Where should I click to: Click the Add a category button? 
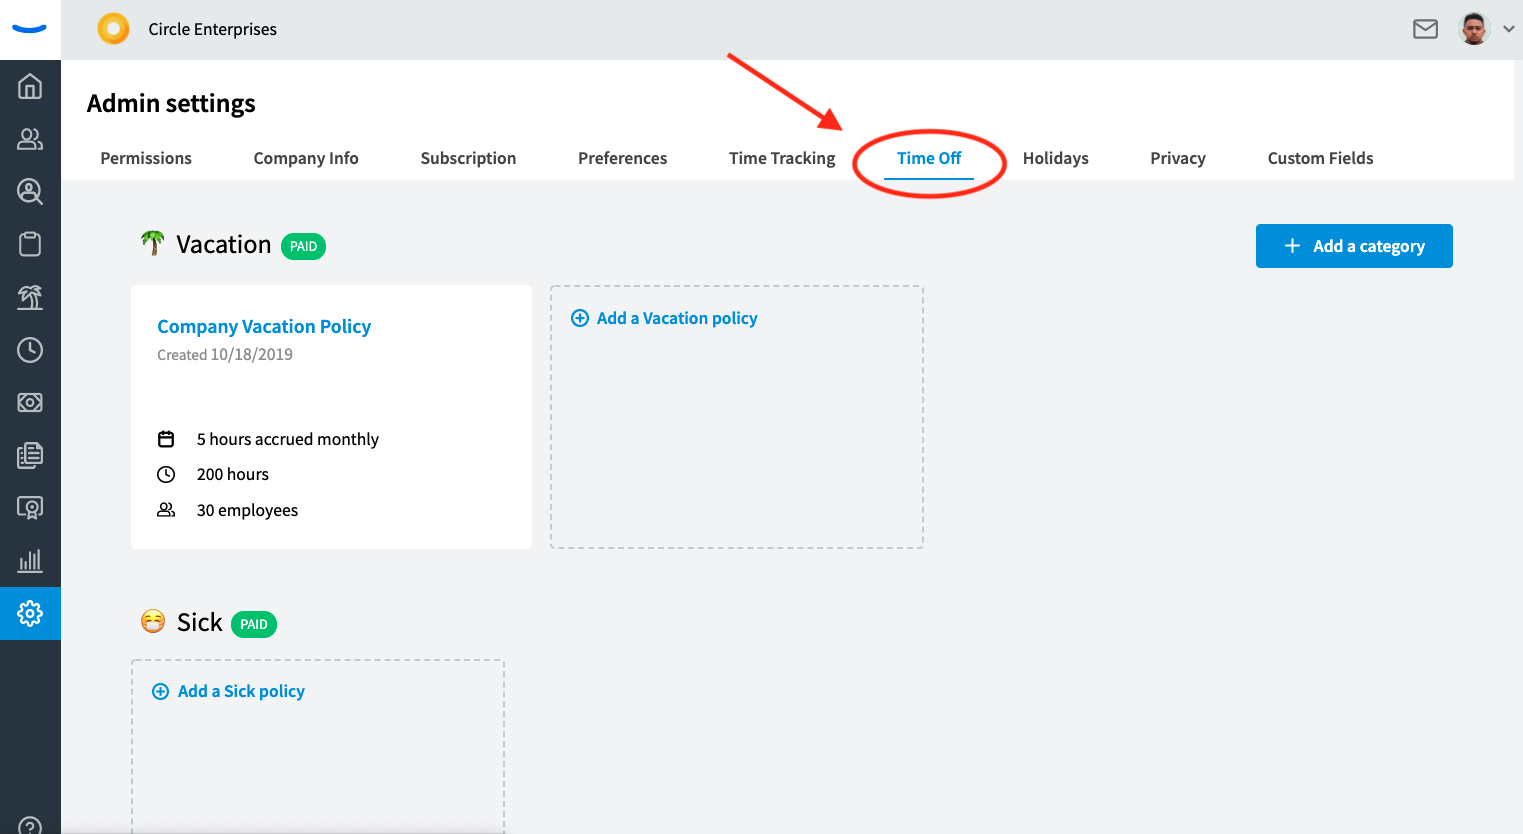point(1354,246)
